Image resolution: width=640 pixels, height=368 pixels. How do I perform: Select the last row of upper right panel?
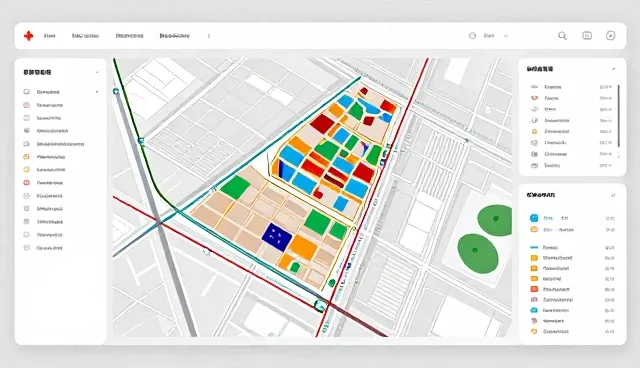[571, 166]
